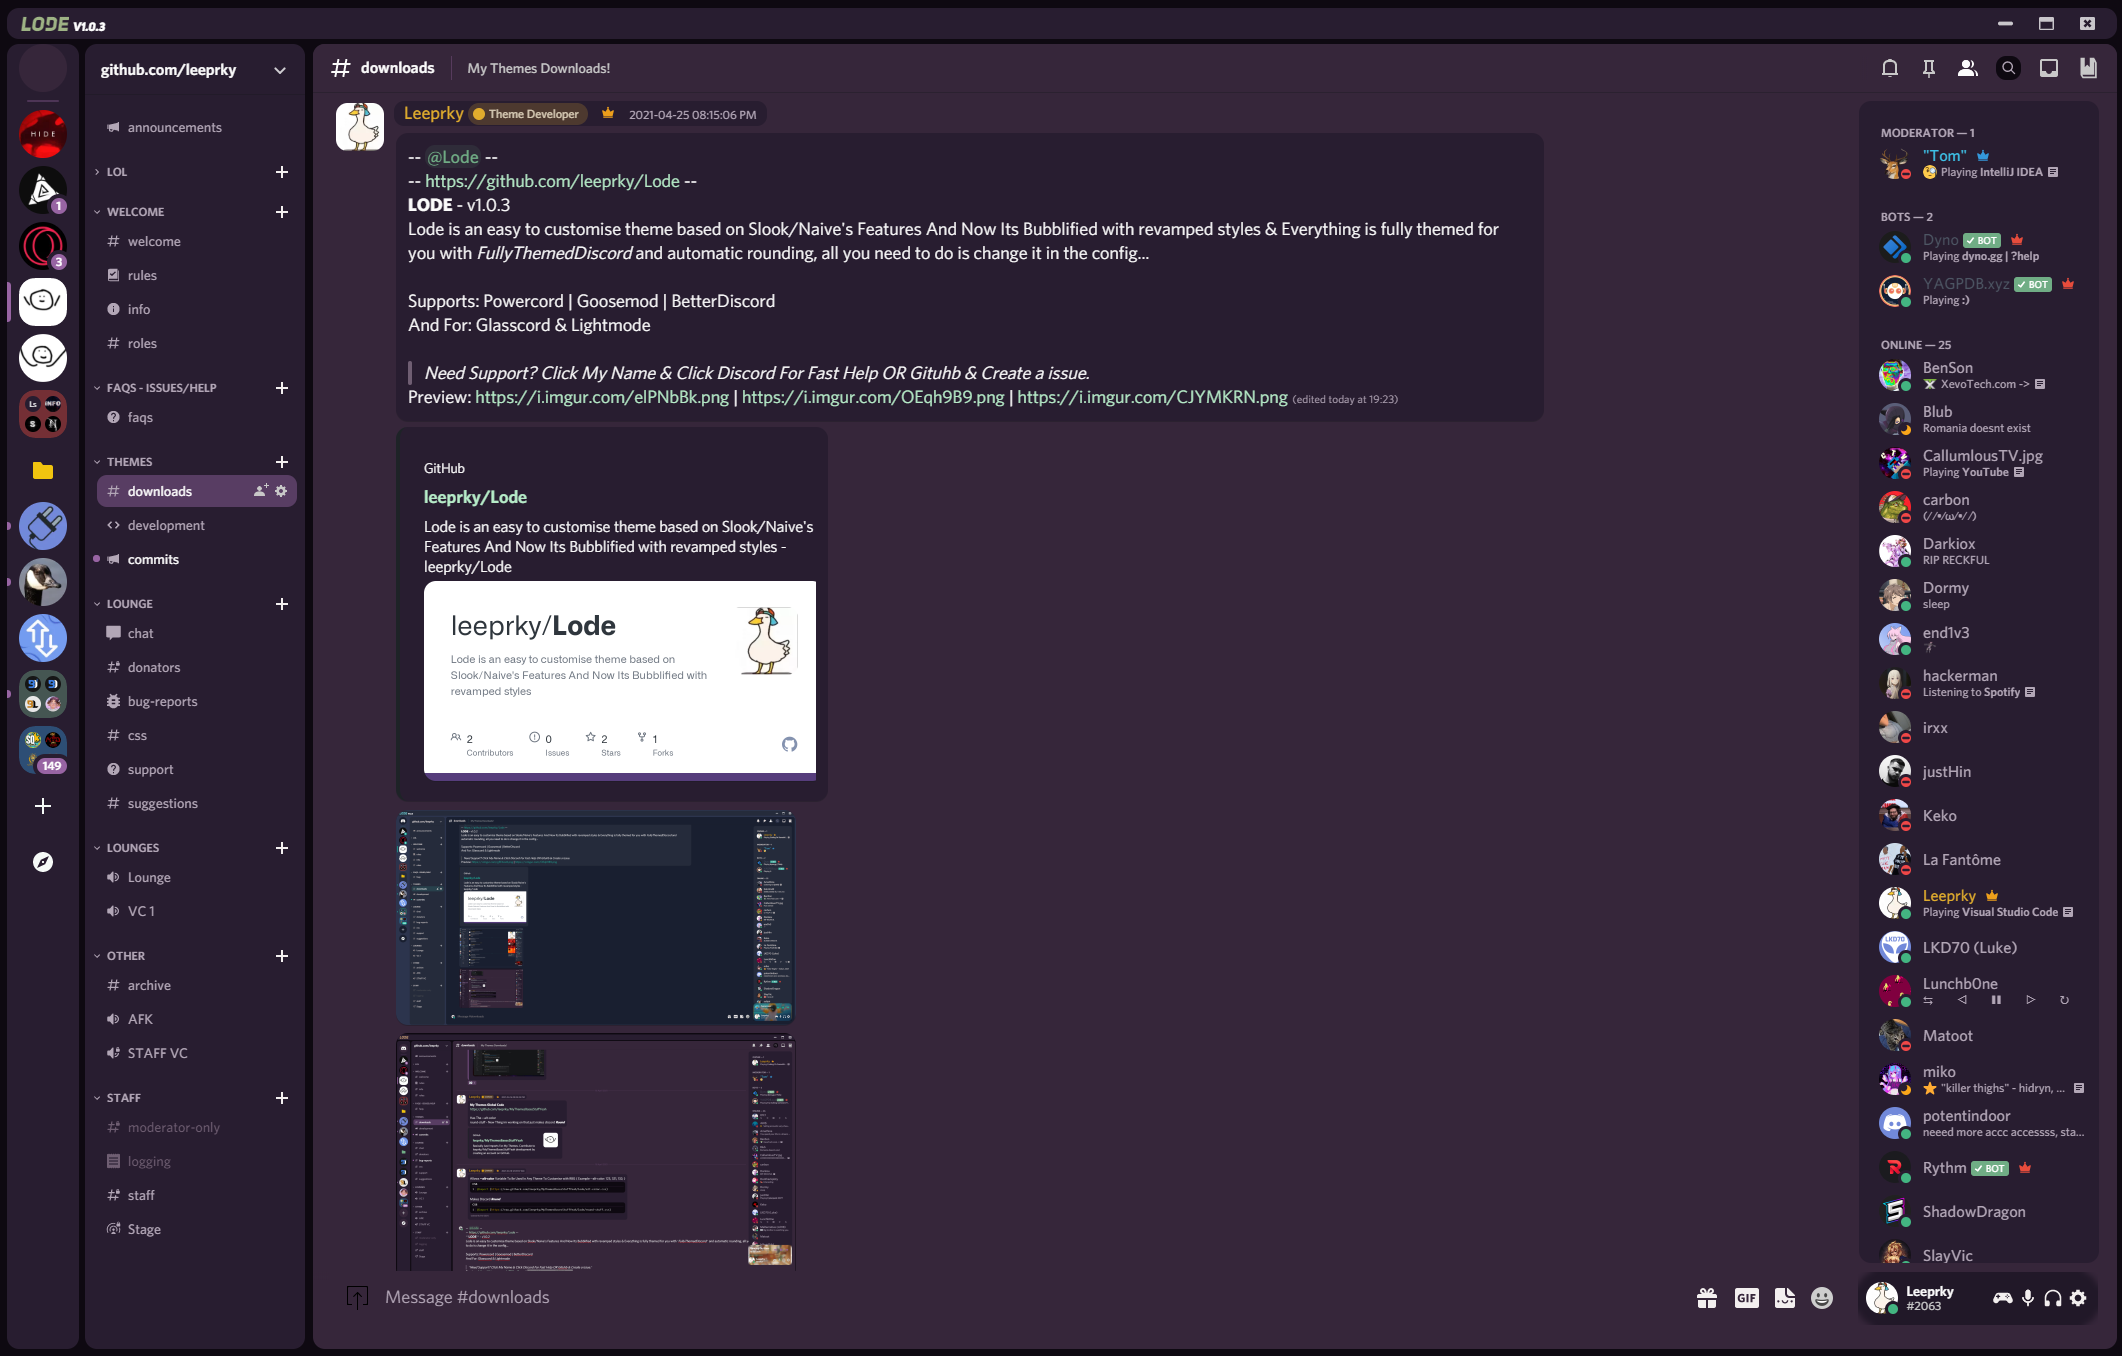Expand the LOL category
The image size is (2122, 1356).
tap(116, 172)
